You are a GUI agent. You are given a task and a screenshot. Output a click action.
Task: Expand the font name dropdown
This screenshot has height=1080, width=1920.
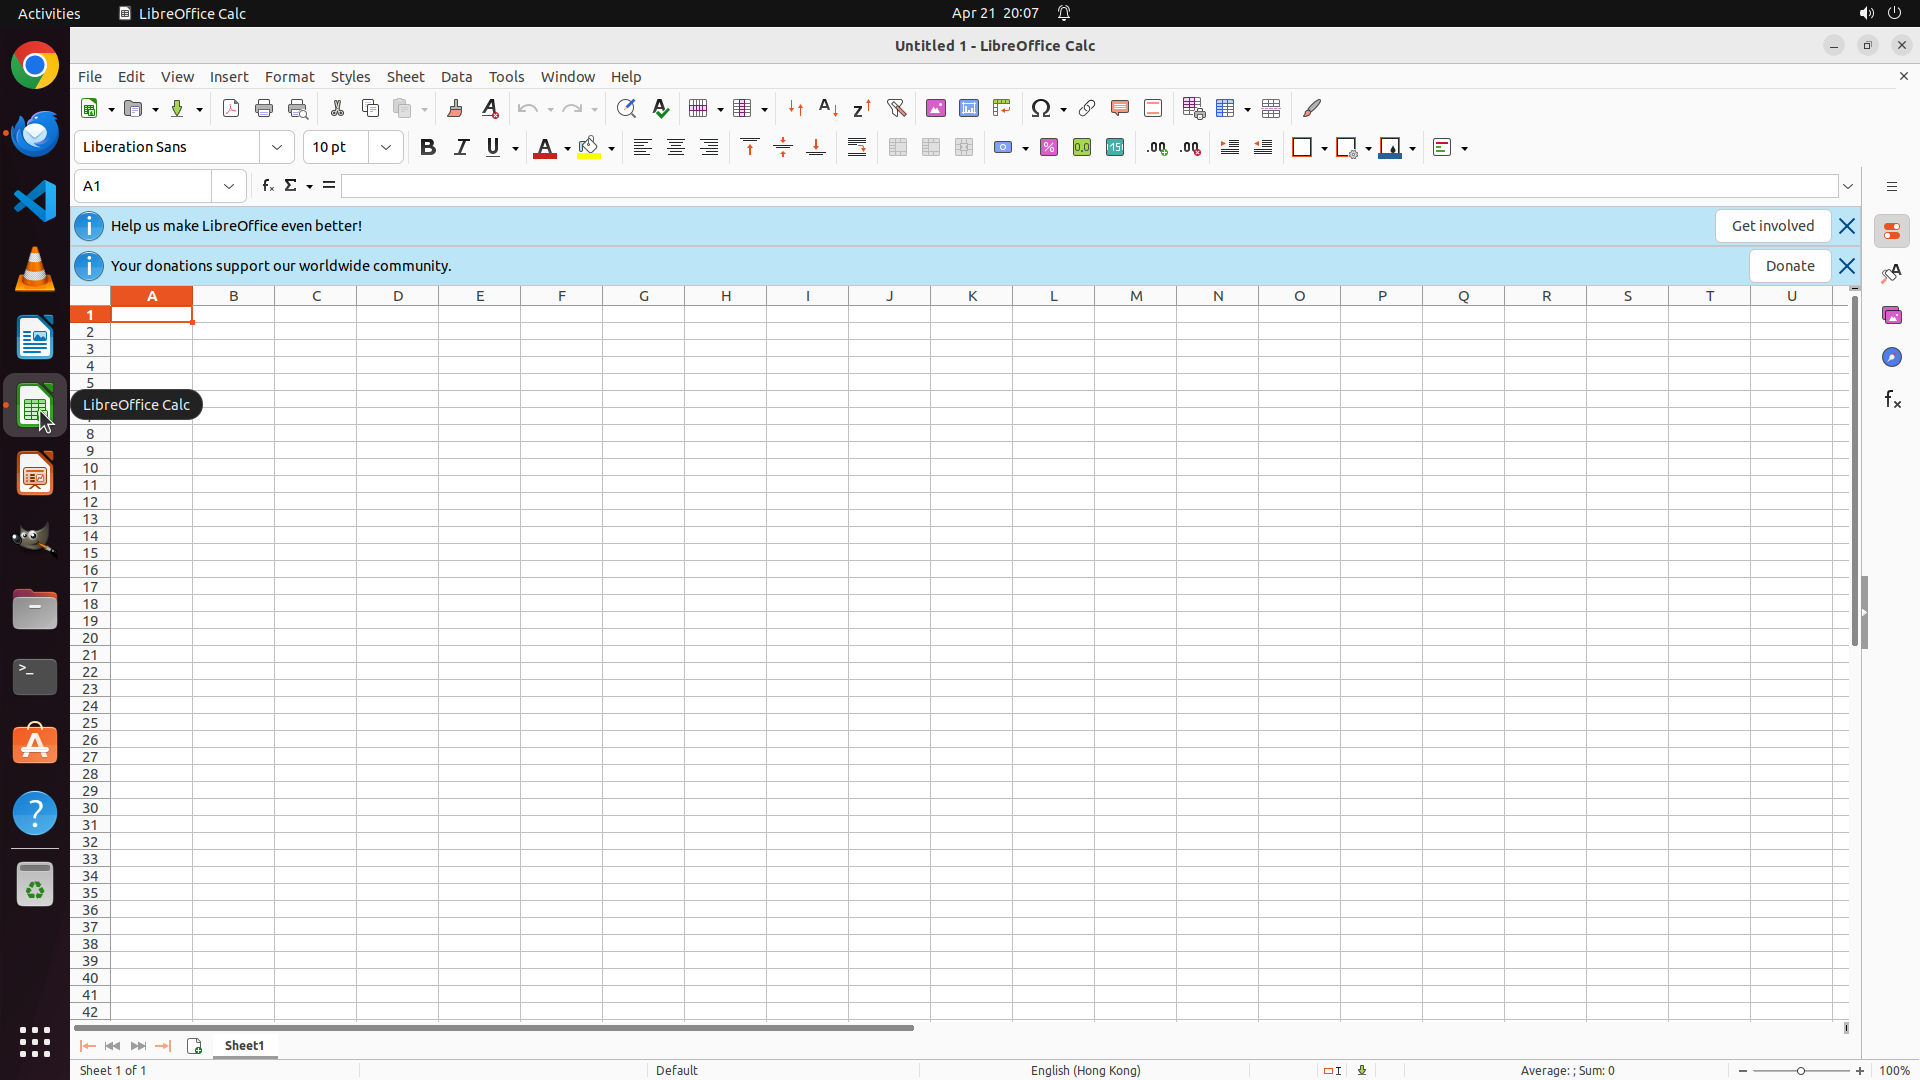coord(277,147)
